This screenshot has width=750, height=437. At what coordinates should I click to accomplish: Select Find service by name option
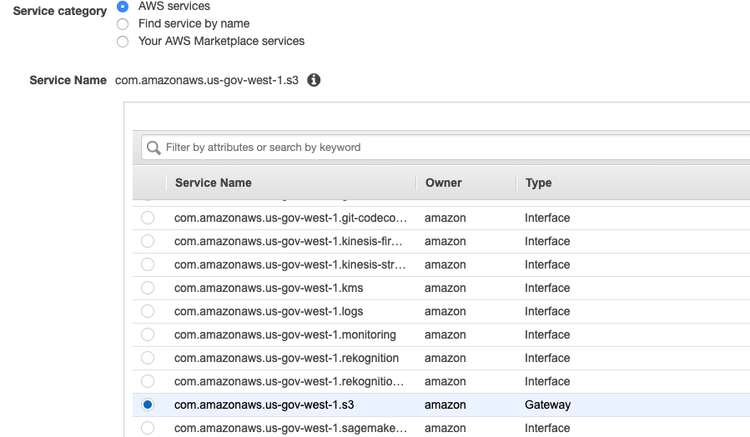pos(123,23)
